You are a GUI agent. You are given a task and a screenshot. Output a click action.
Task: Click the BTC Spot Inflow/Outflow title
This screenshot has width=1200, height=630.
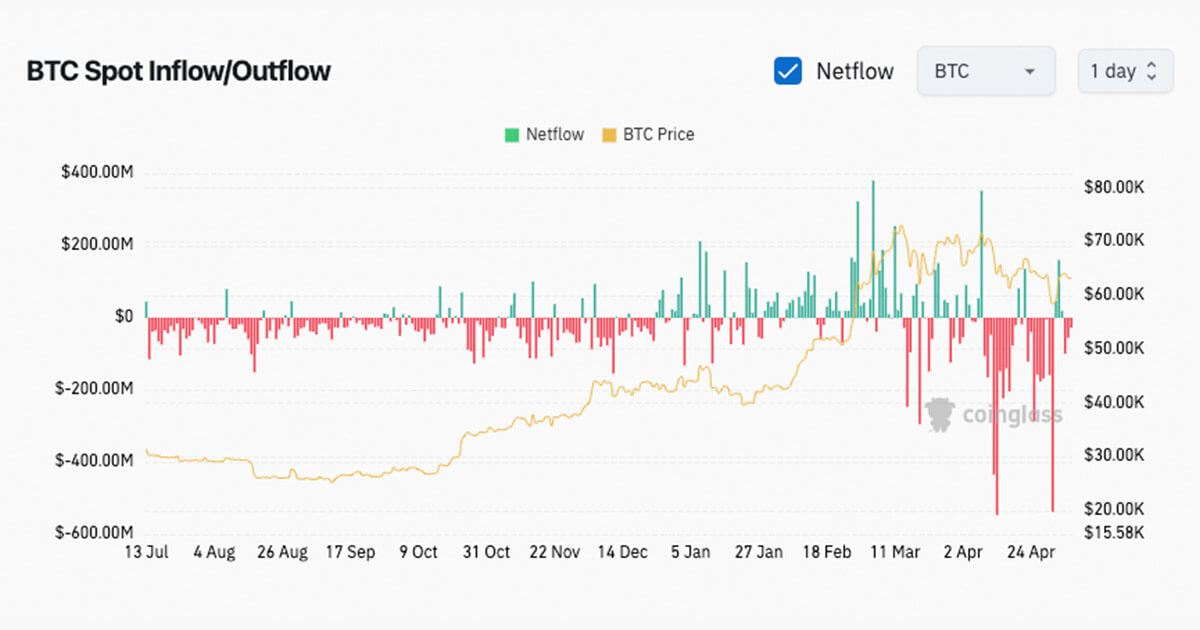(178, 71)
